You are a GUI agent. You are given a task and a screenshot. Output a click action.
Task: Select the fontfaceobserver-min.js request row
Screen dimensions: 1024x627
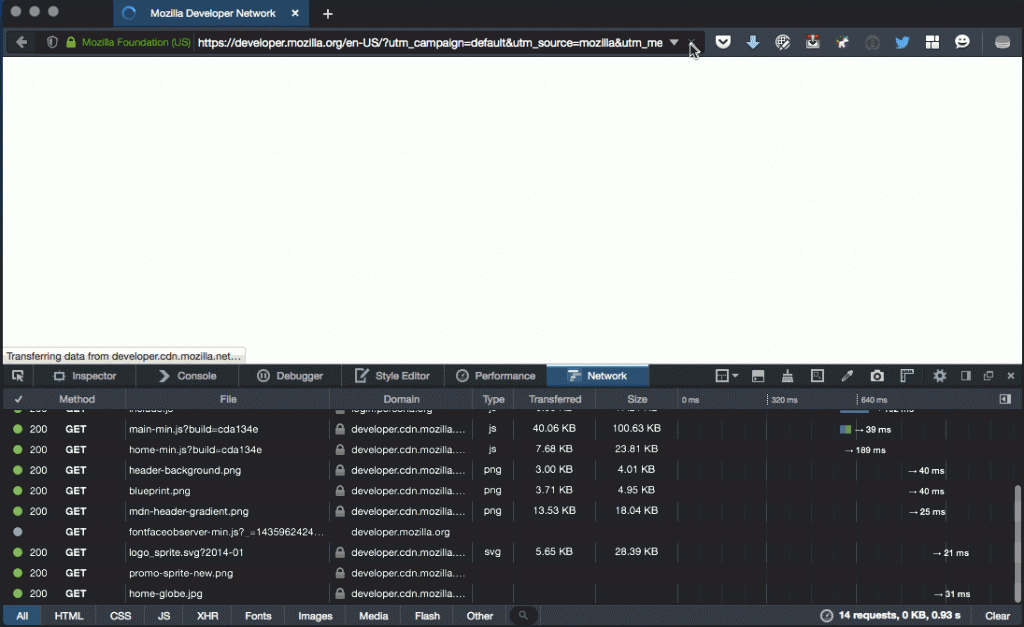(509, 532)
